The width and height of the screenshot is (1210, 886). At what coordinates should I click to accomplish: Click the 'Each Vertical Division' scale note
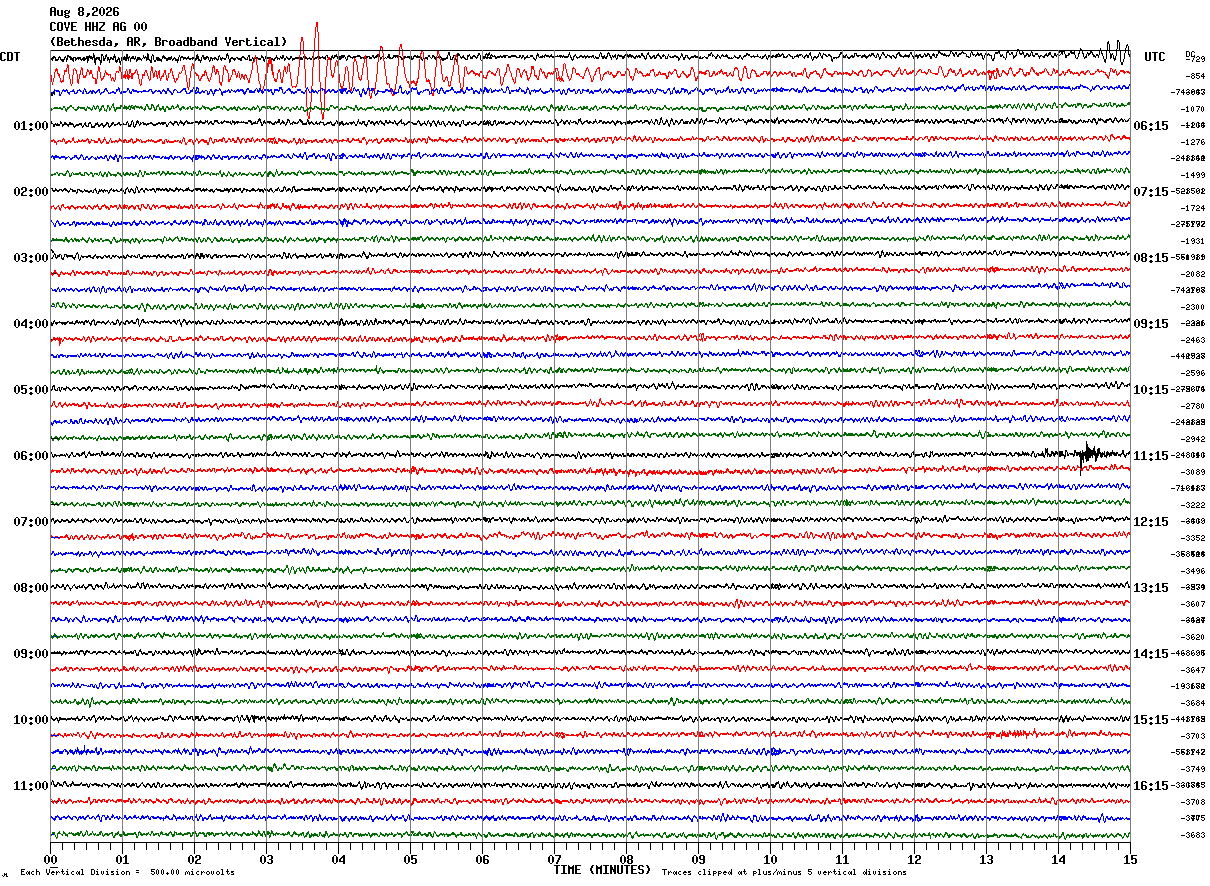click(127, 872)
